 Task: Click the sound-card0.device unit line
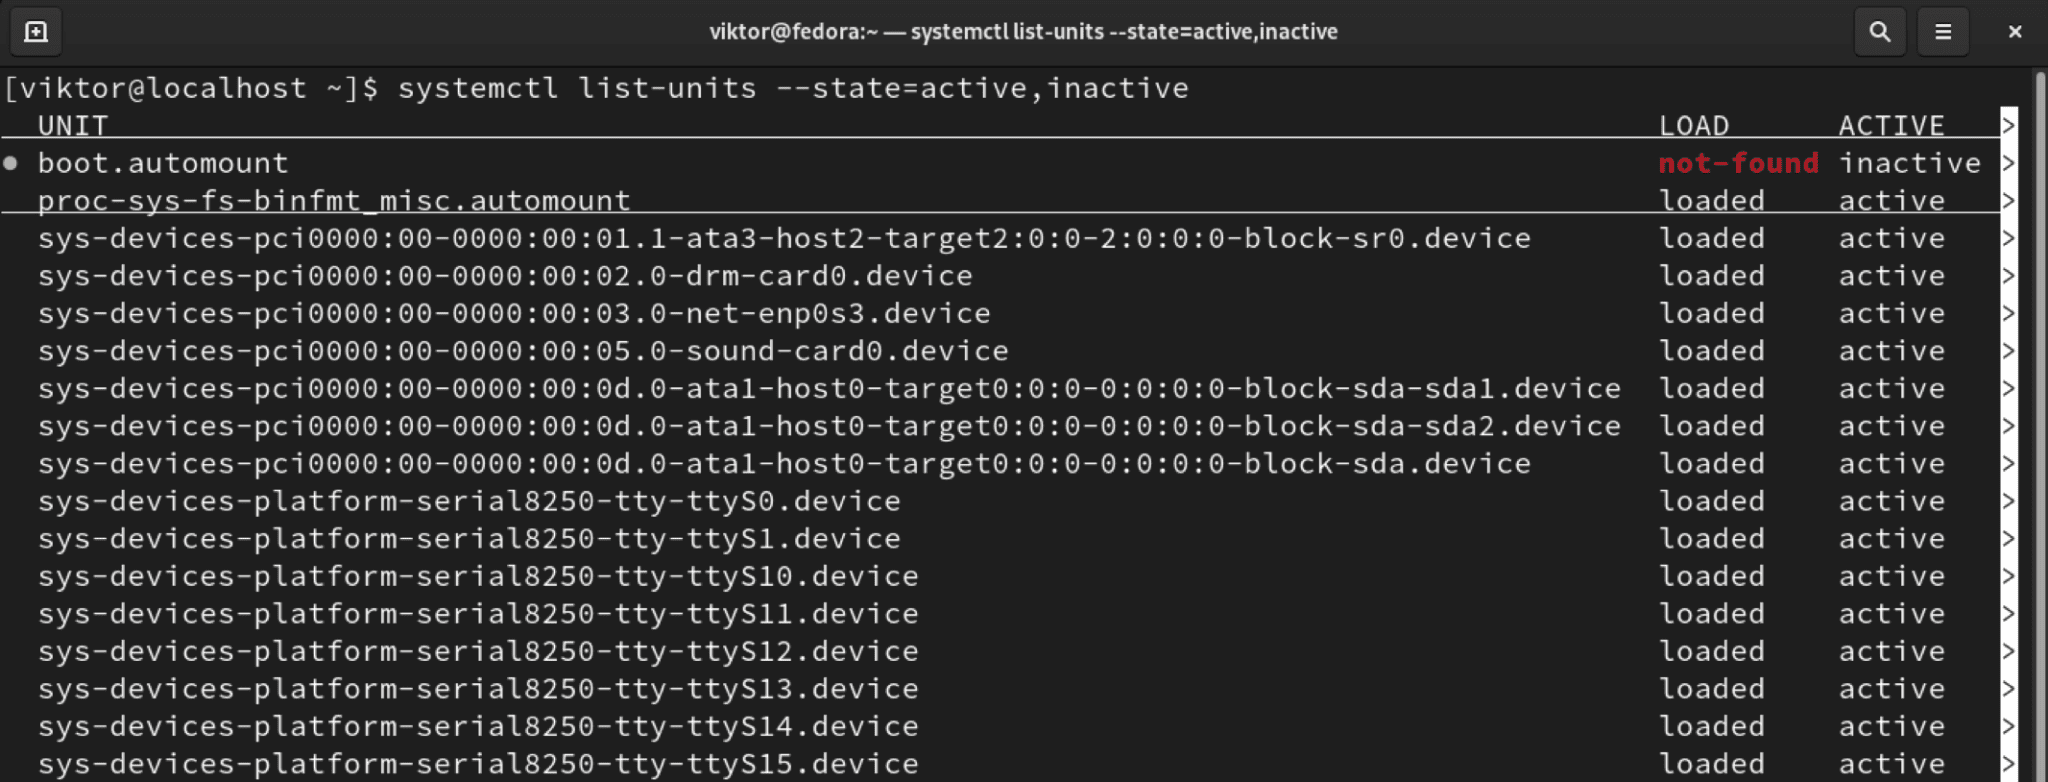(x=523, y=351)
